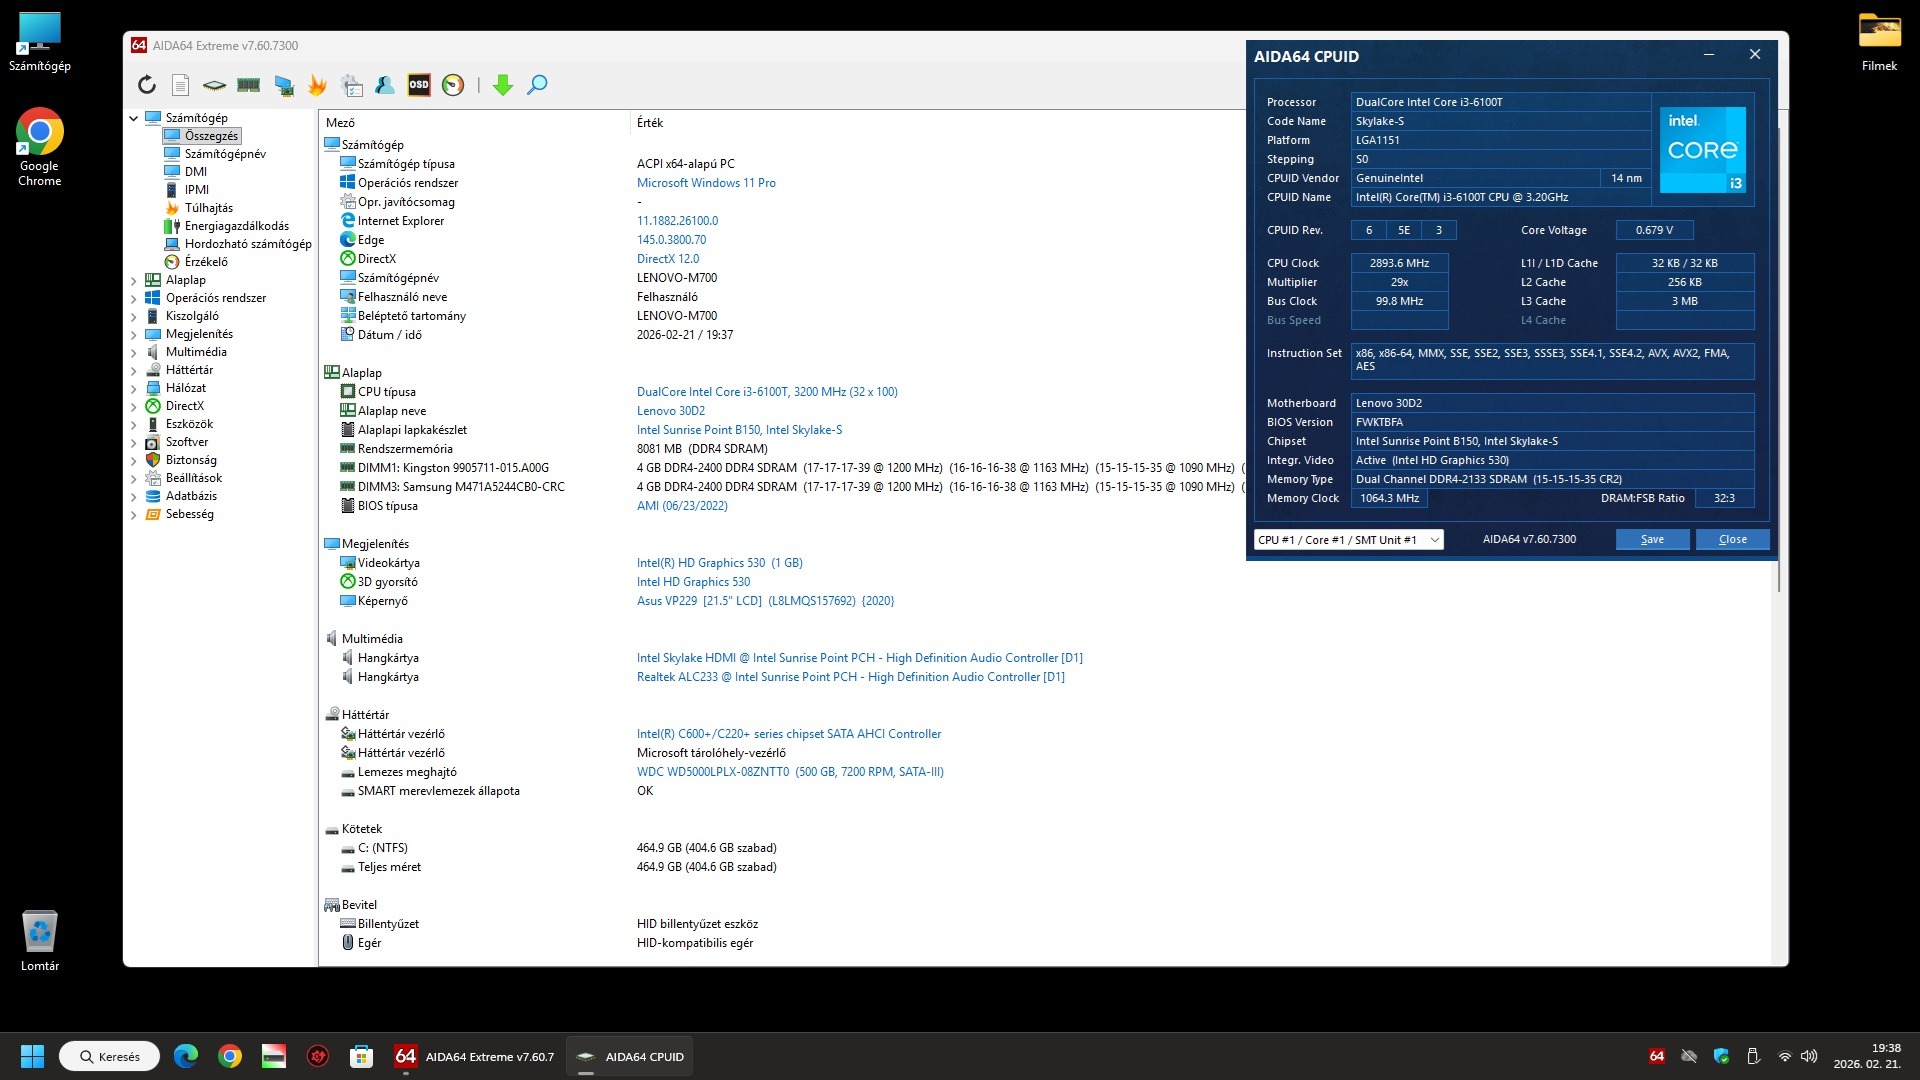Viewport: 1920px width, 1080px height.
Task: Click the CPU chip toolbar icon
Action: pos(215,85)
